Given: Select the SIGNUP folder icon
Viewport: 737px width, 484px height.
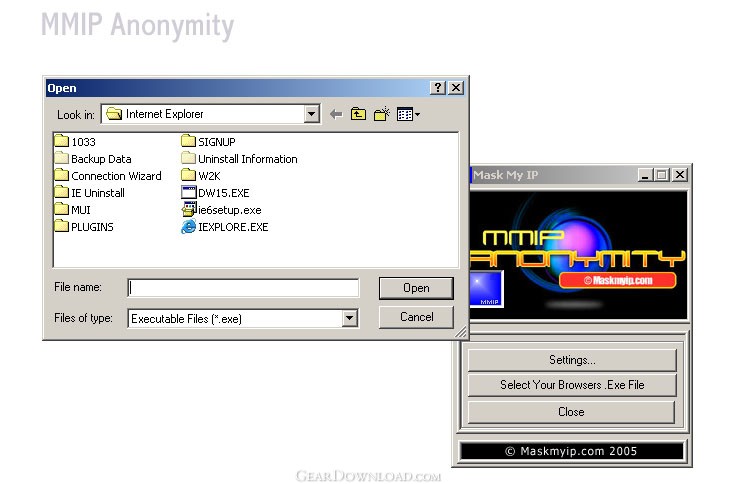Looking at the screenshot, I should click(188, 141).
